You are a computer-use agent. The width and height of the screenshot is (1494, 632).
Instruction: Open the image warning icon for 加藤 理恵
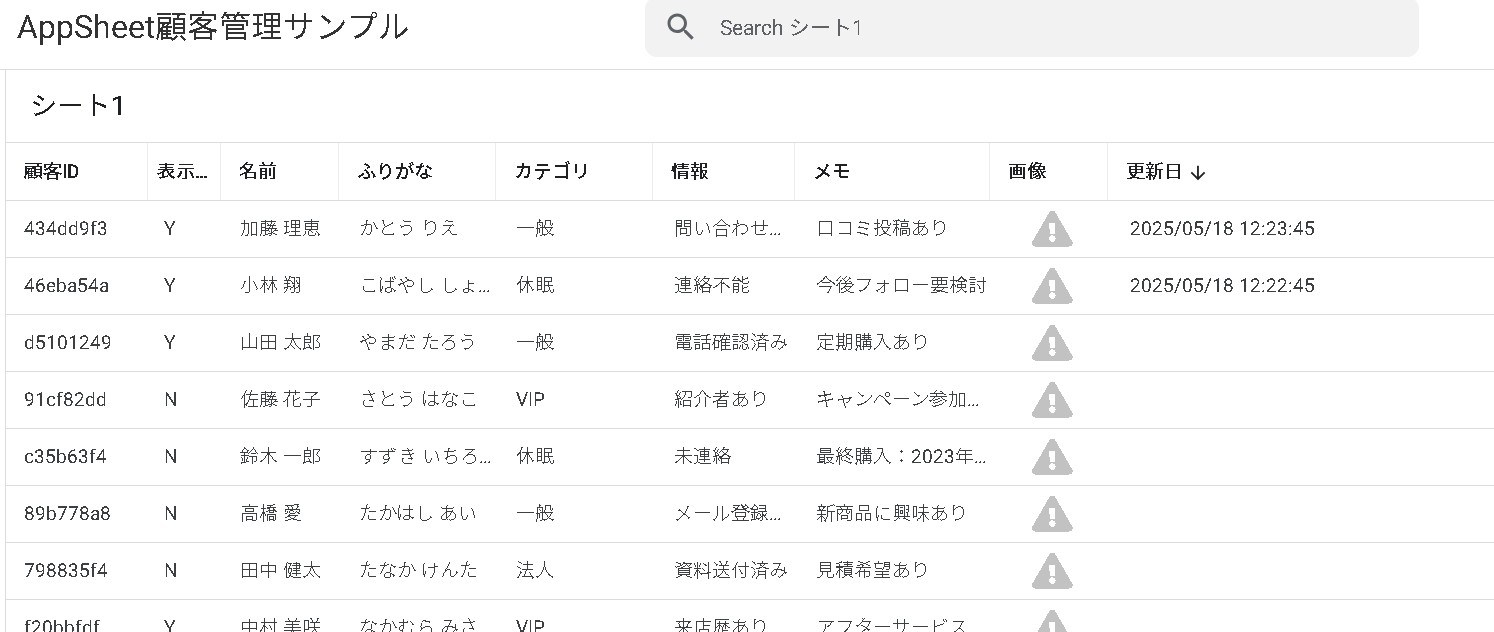pos(1051,230)
